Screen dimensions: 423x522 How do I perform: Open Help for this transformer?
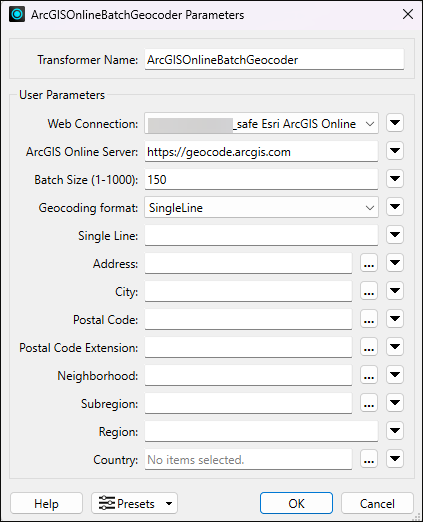[x=46, y=503]
